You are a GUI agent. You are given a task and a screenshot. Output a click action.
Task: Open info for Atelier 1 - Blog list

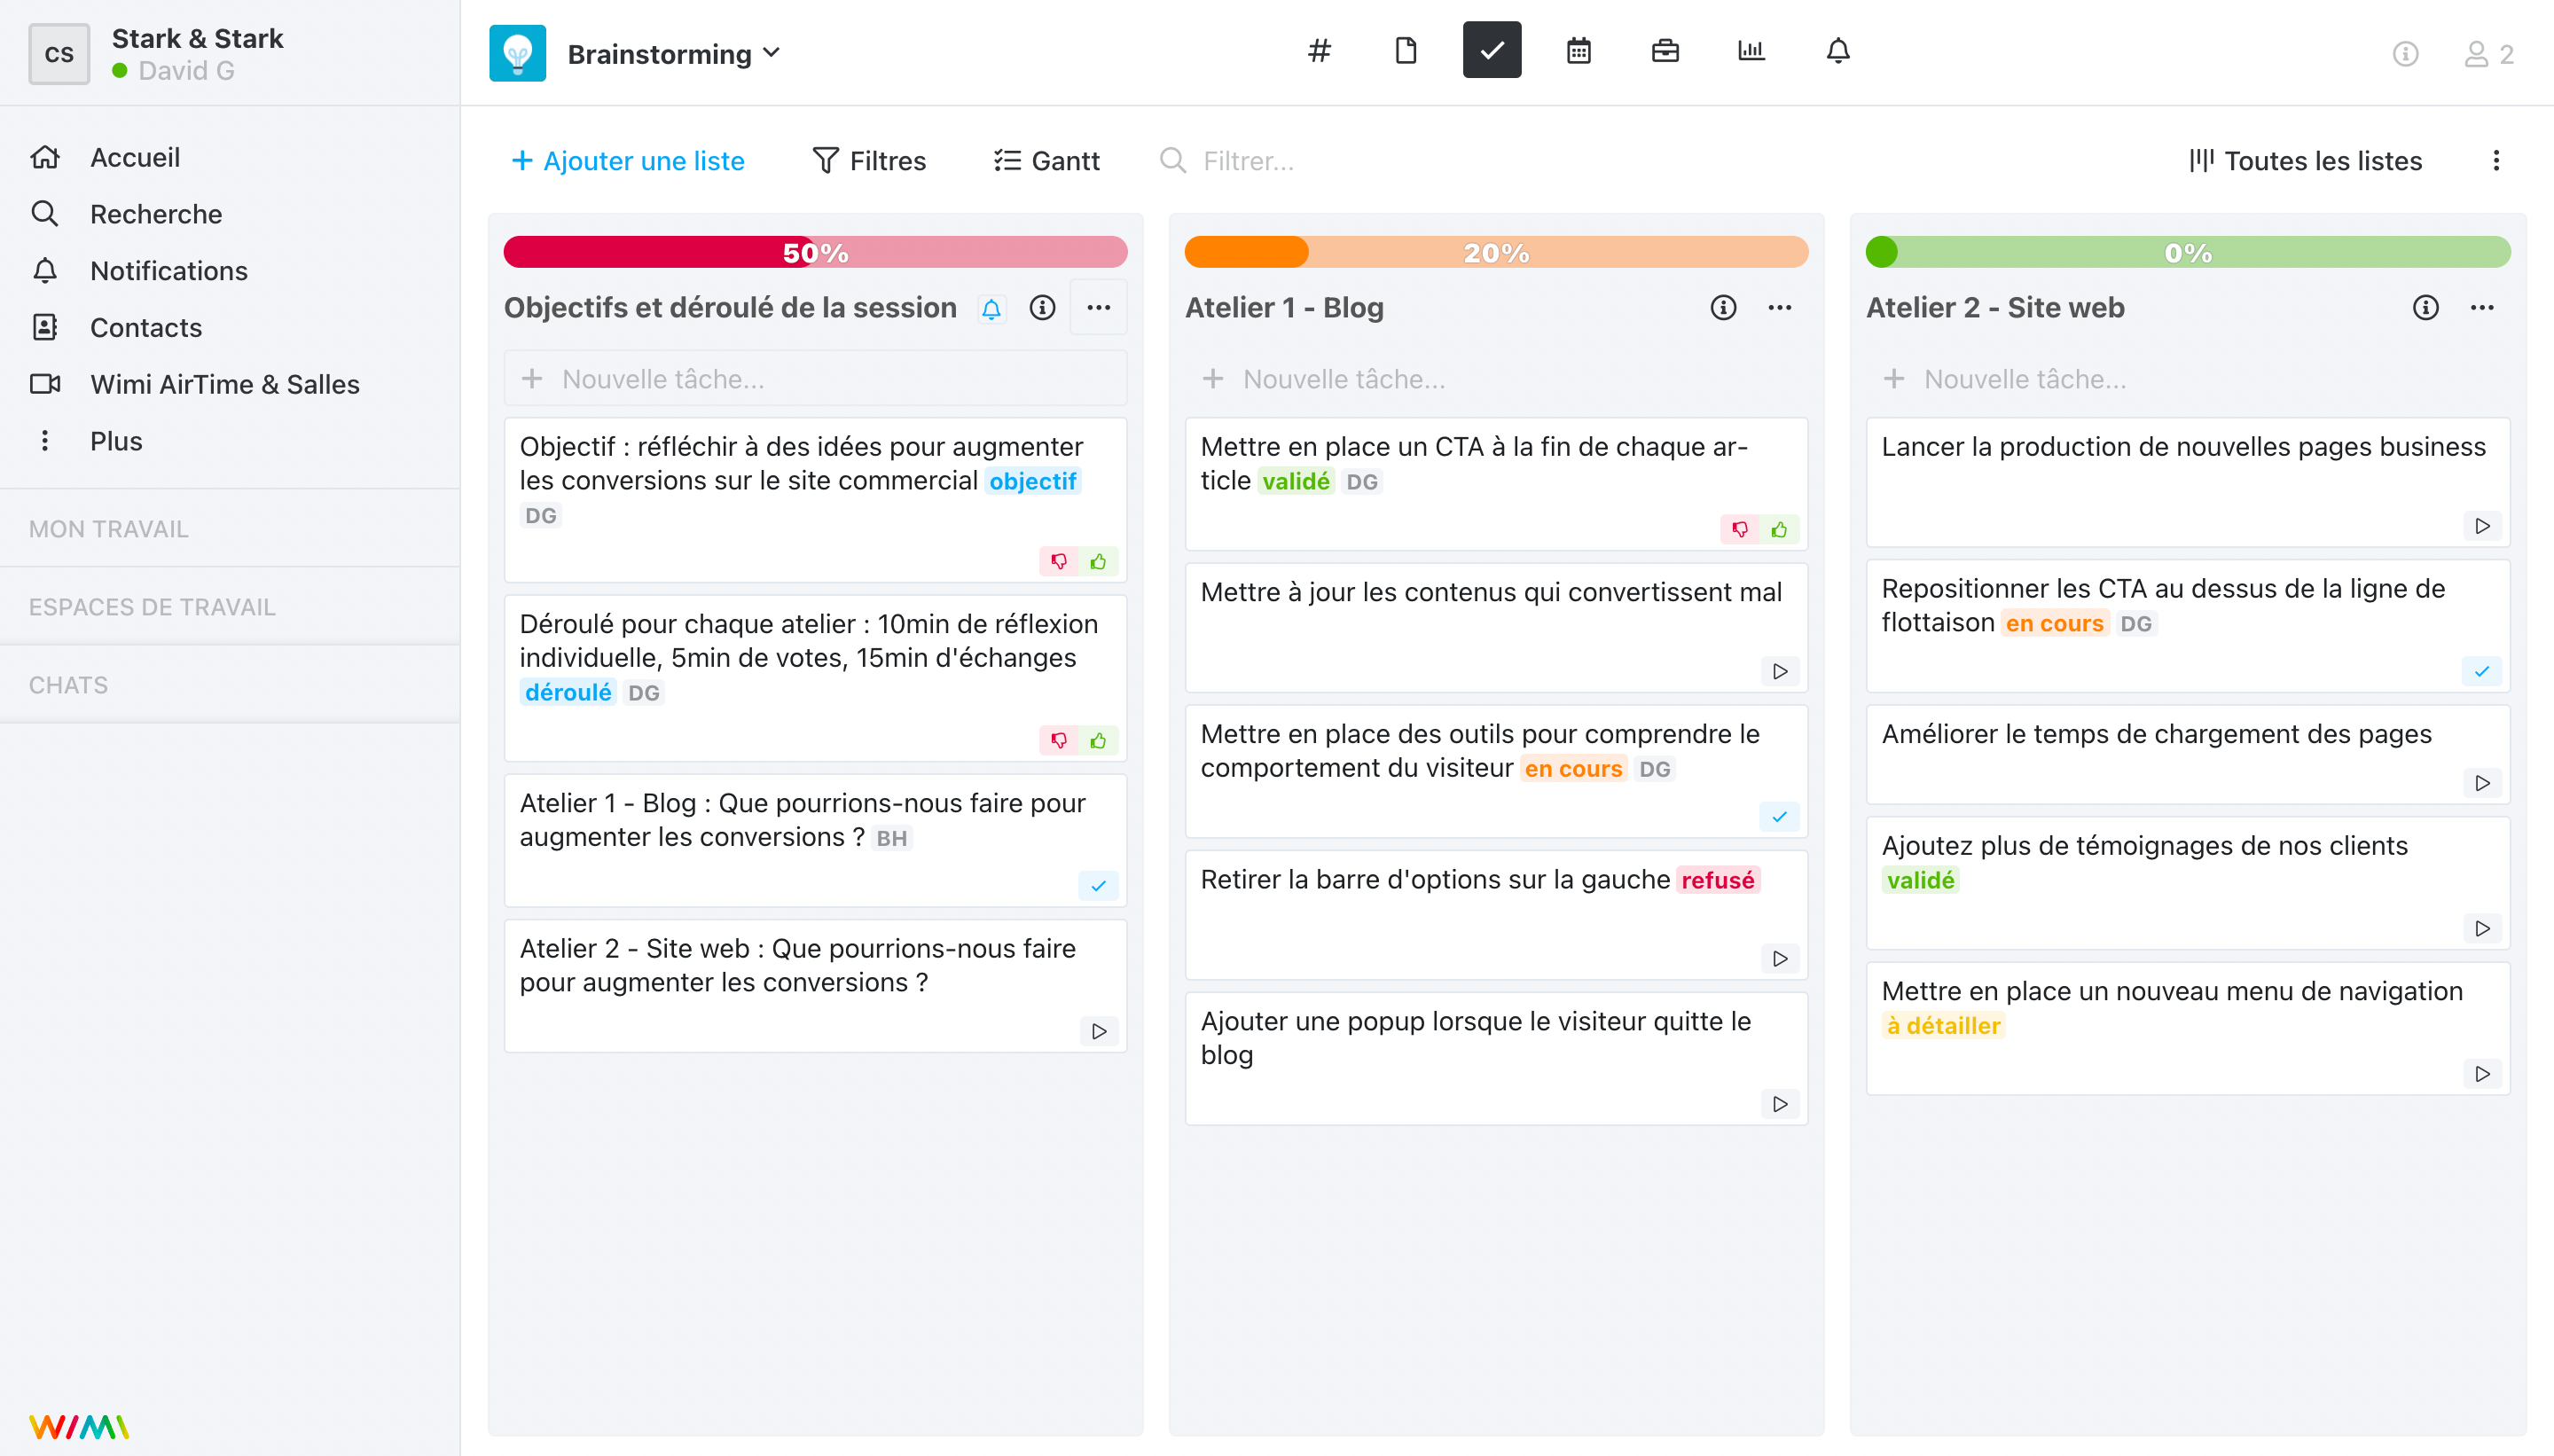coord(1723,307)
